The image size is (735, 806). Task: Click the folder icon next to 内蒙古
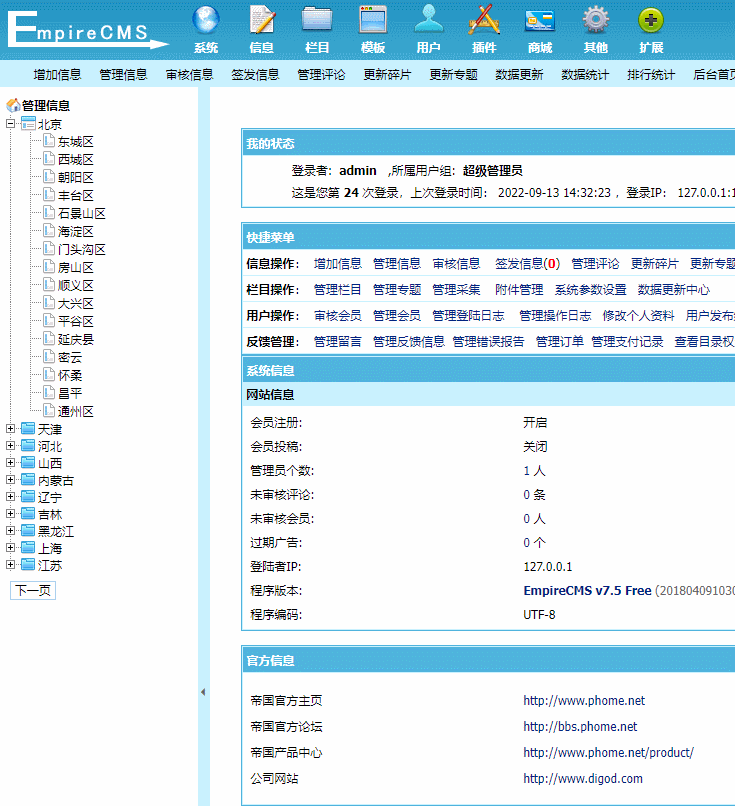tap(28, 480)
